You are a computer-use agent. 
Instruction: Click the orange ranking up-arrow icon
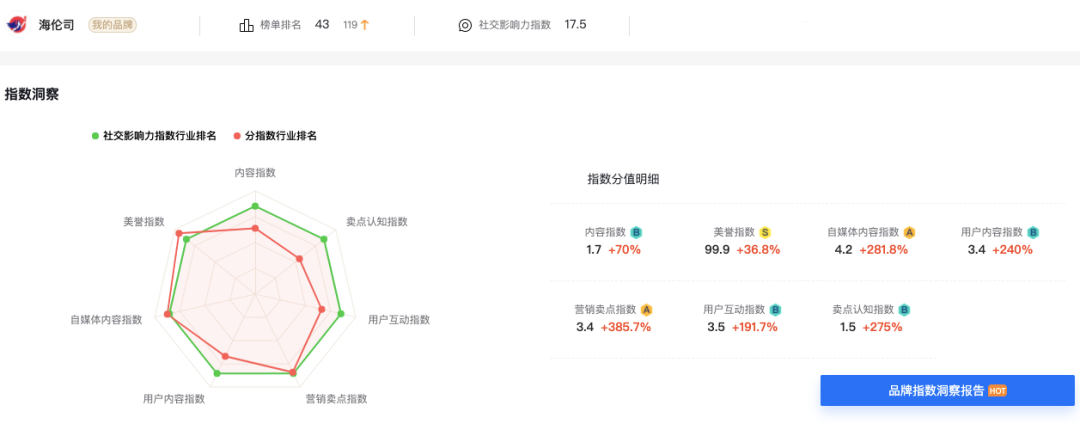[365, 25]
